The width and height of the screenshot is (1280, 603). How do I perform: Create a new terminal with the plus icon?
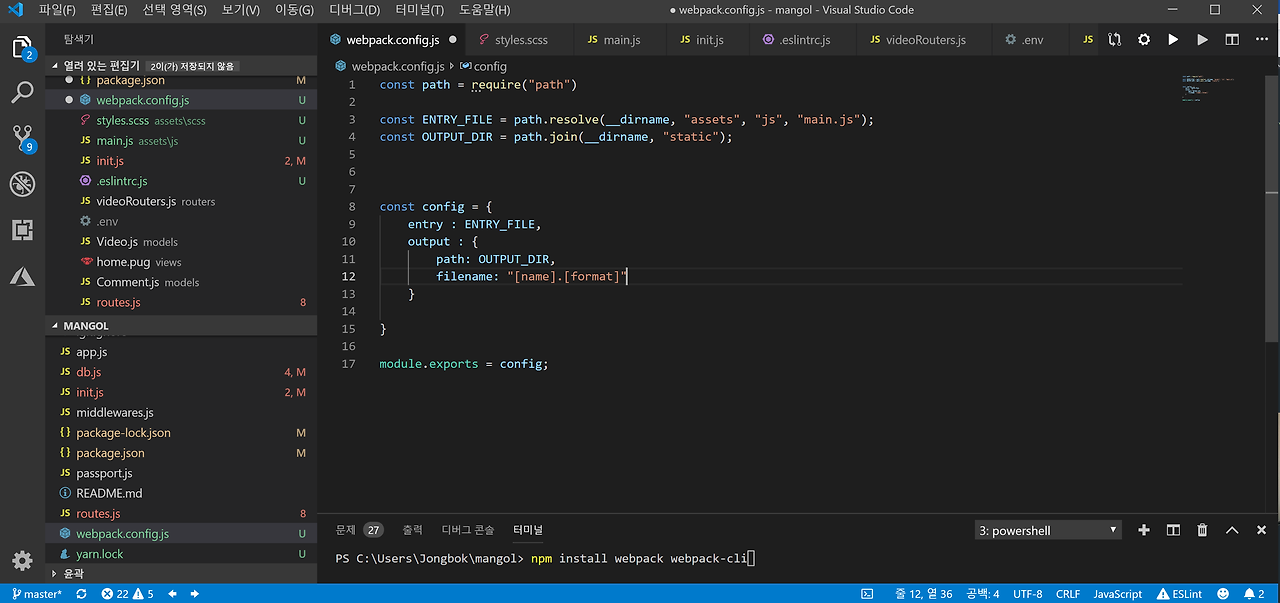pyautogui.click(x=1144, y=530)
